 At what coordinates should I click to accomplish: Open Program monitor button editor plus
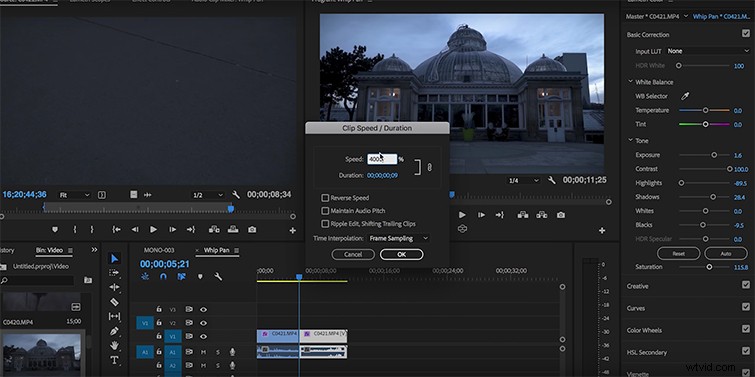coord(602,231)
